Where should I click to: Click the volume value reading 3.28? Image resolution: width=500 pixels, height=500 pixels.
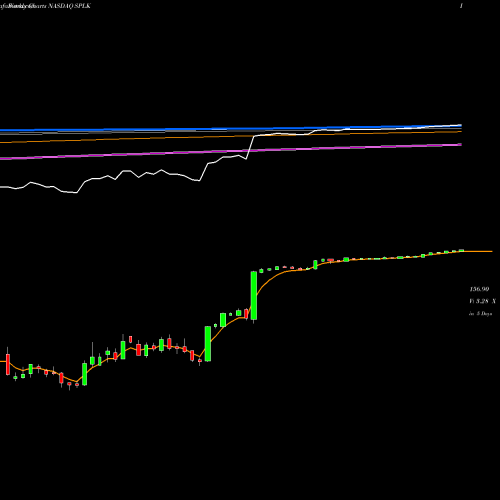point(482,301)
